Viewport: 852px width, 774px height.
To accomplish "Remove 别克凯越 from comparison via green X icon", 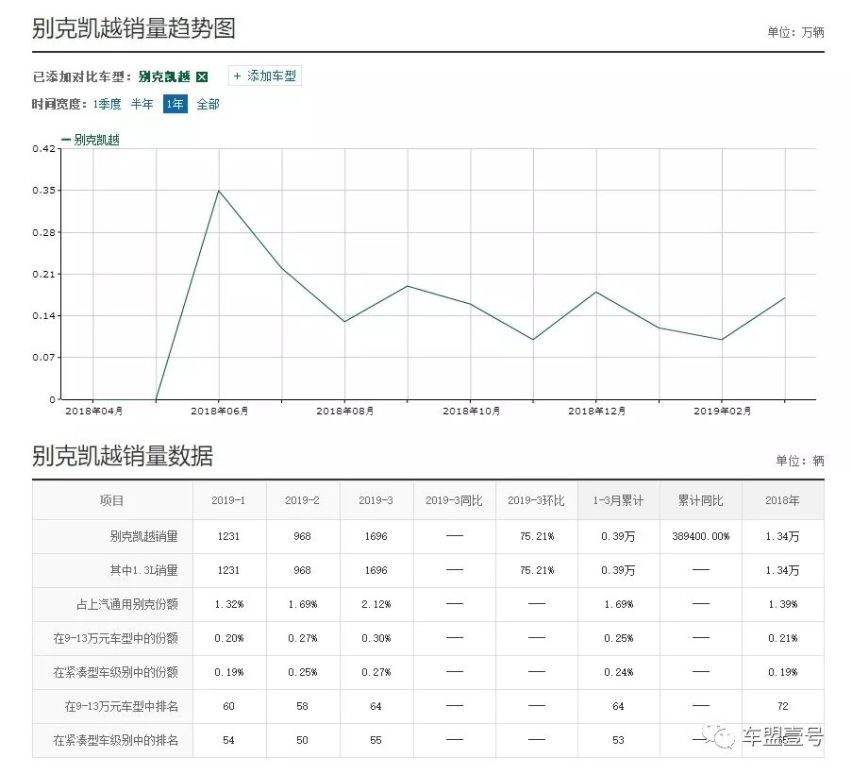I will point(202,77).
